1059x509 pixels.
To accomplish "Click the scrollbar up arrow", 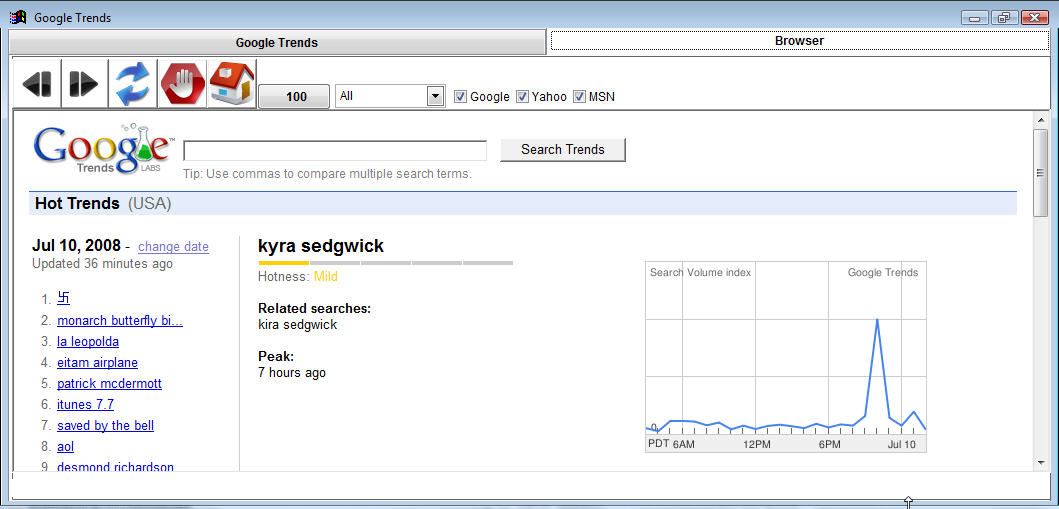I will pyautogui.click(x=1041, y=119).
